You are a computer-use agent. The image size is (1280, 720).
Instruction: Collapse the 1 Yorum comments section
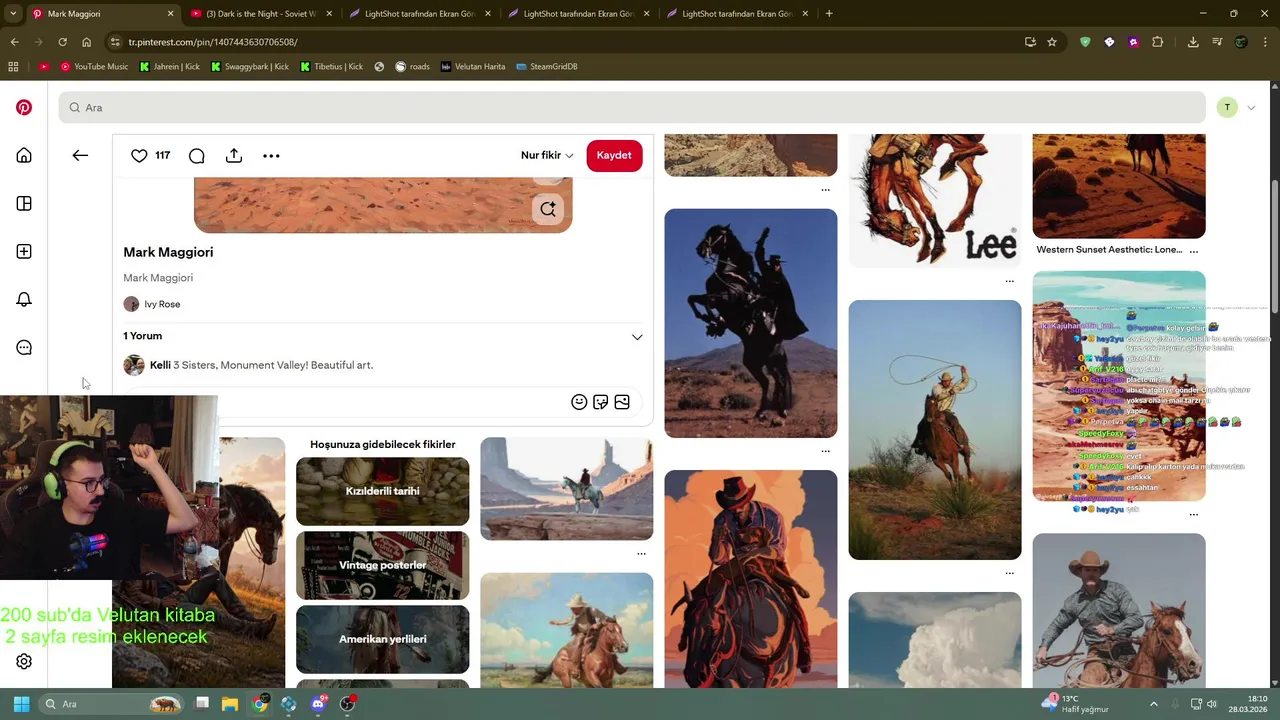coord(637,337)
